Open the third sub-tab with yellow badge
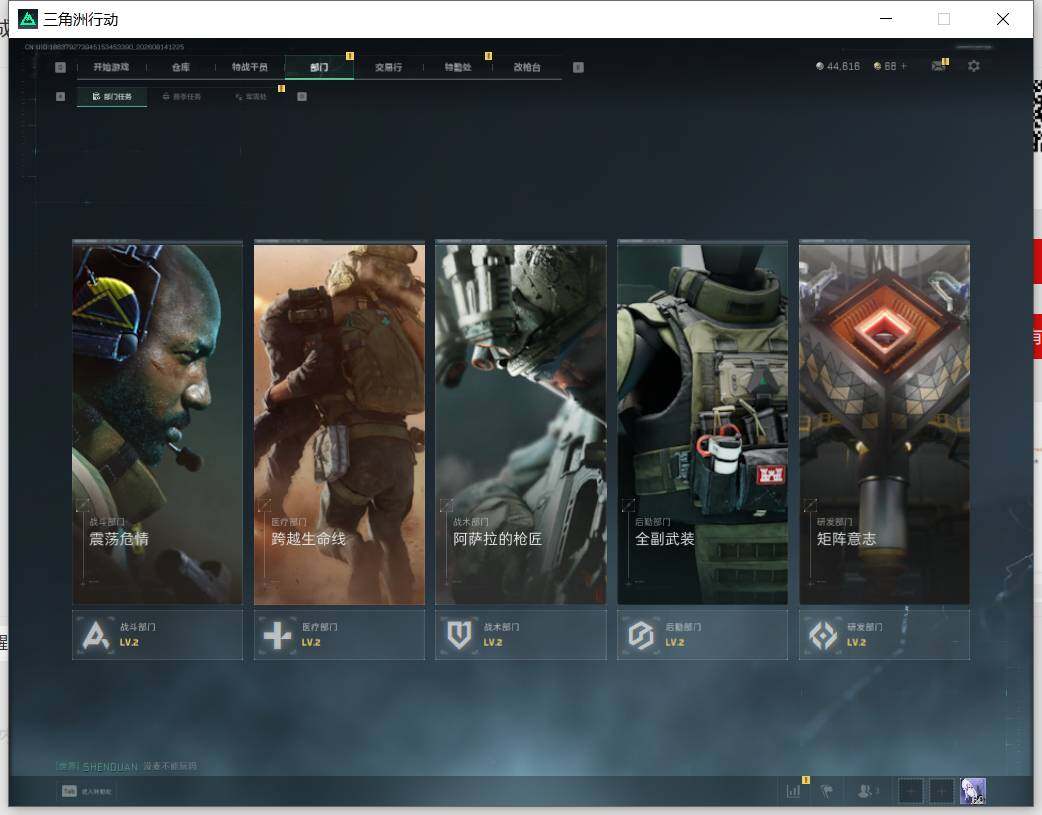The height and width of the screenshot is (815, 1042). coord(251,96)
